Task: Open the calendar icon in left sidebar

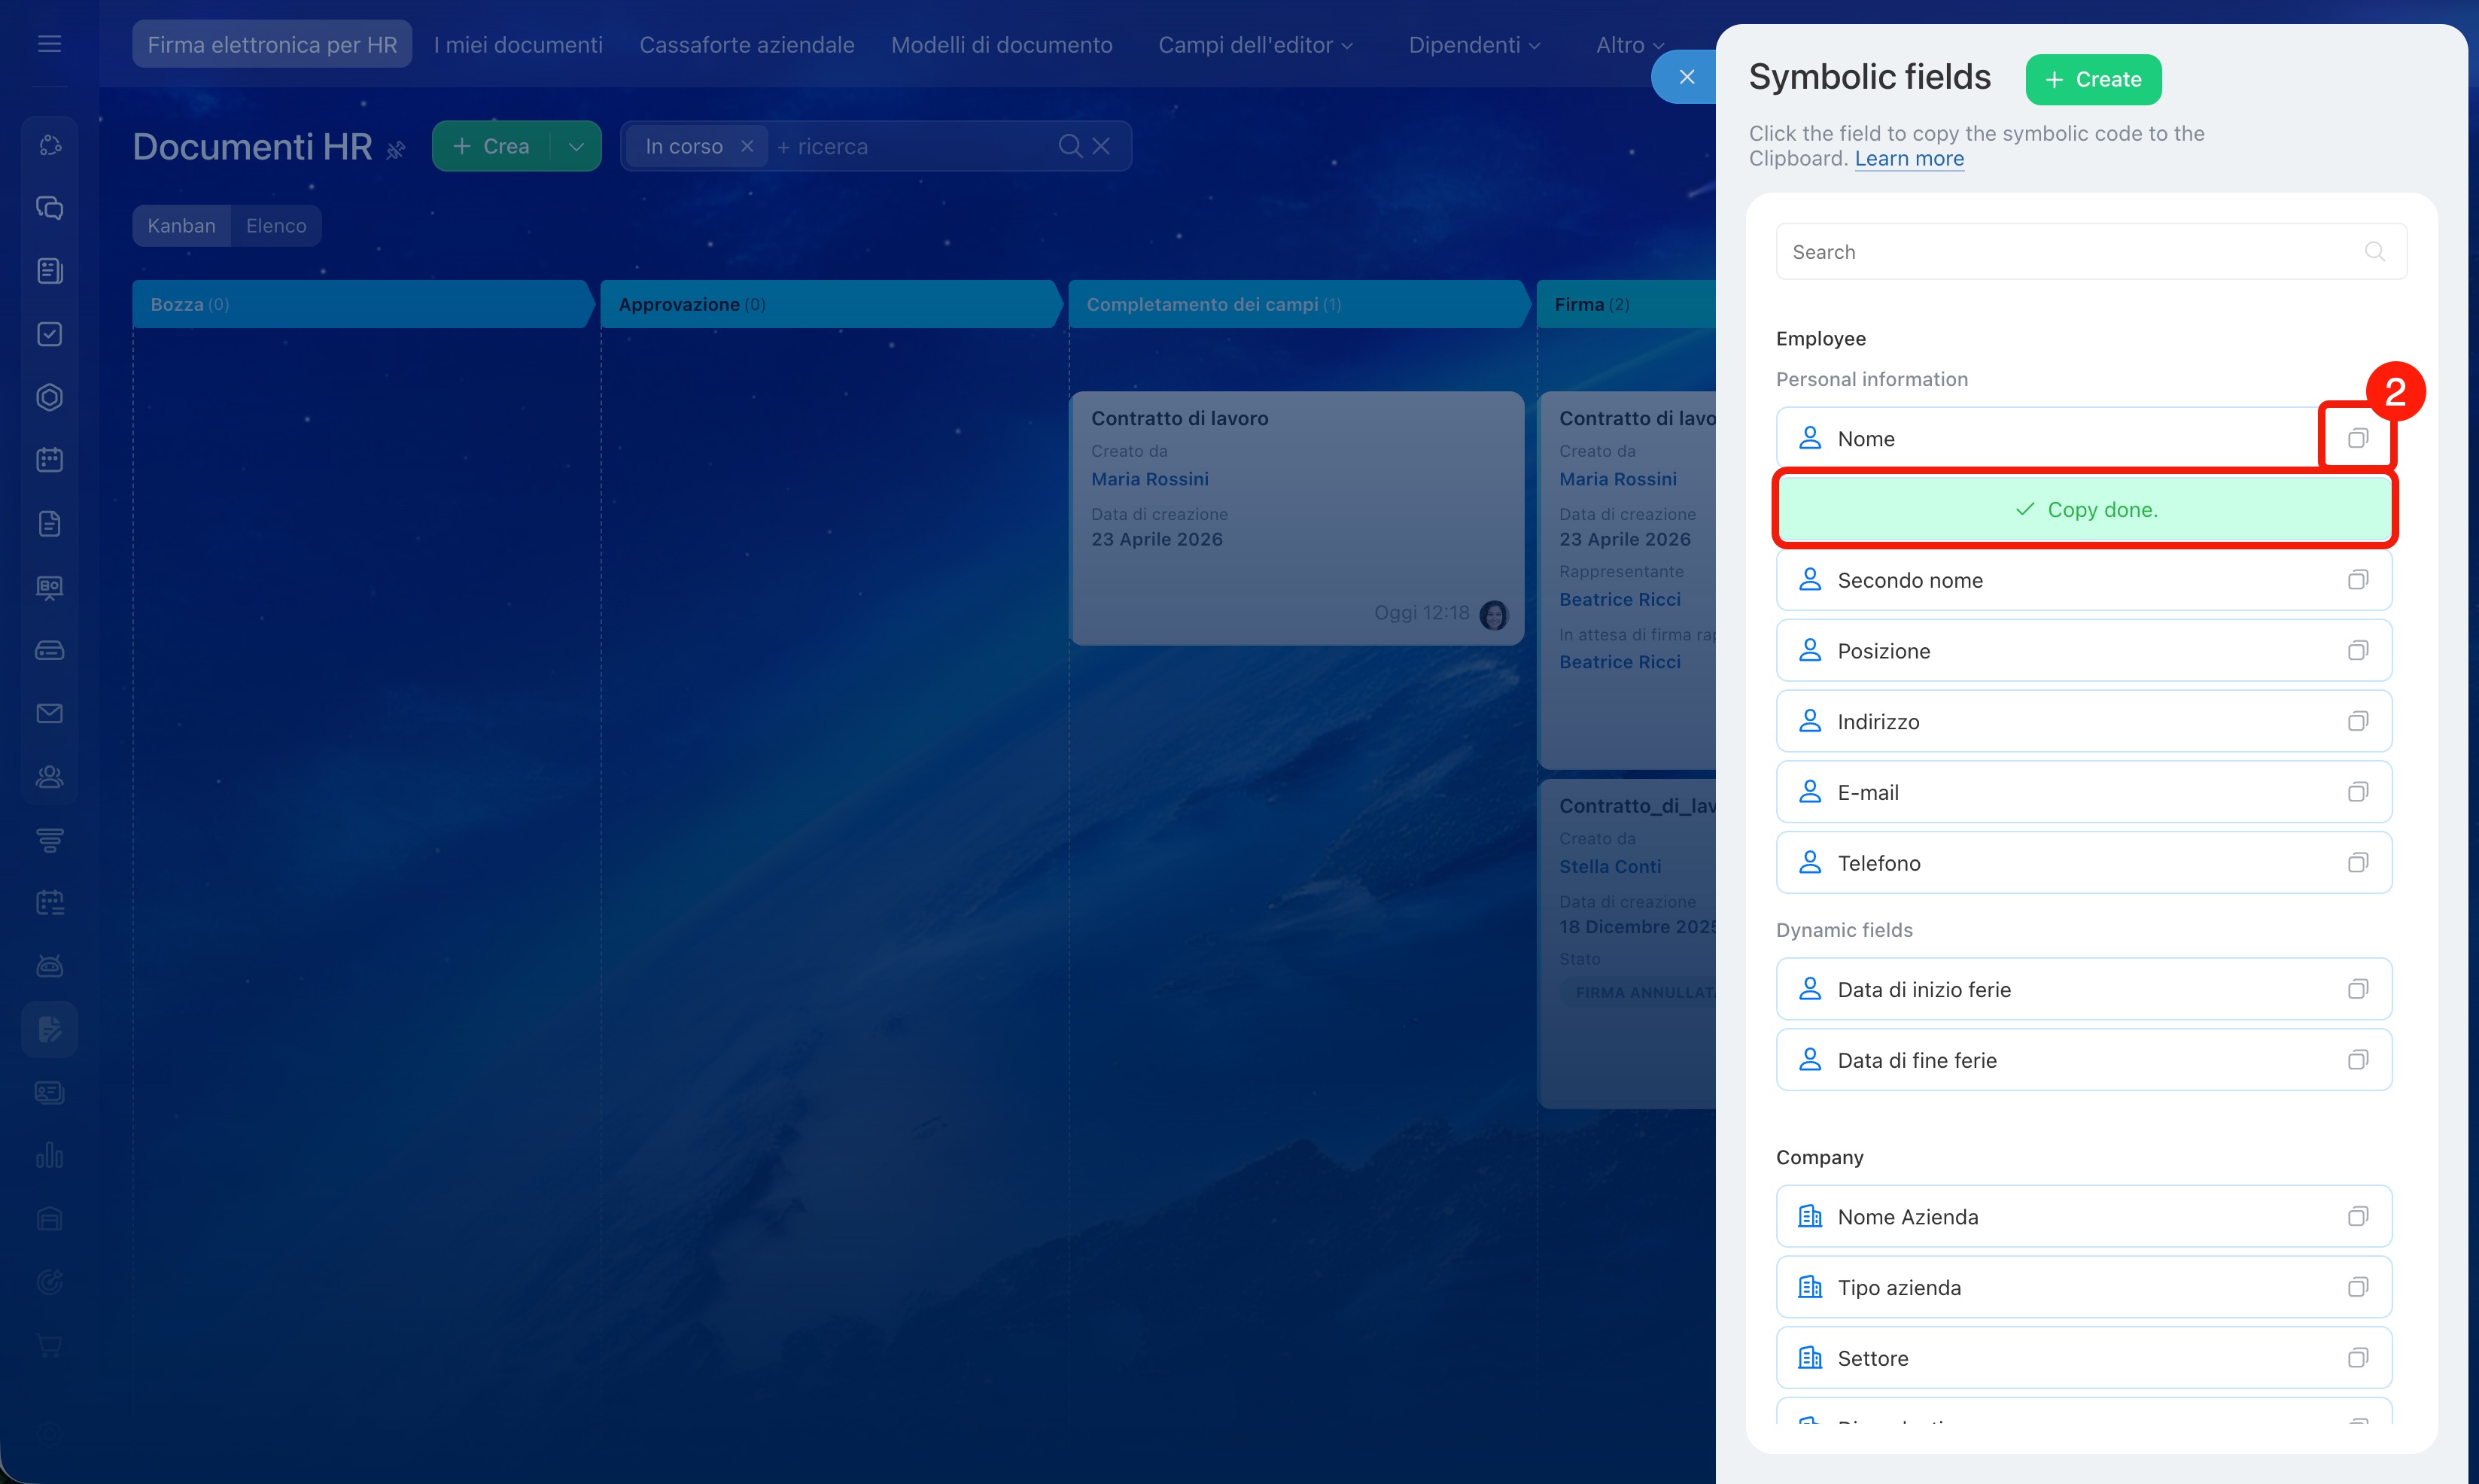Action: click(49, 460)
